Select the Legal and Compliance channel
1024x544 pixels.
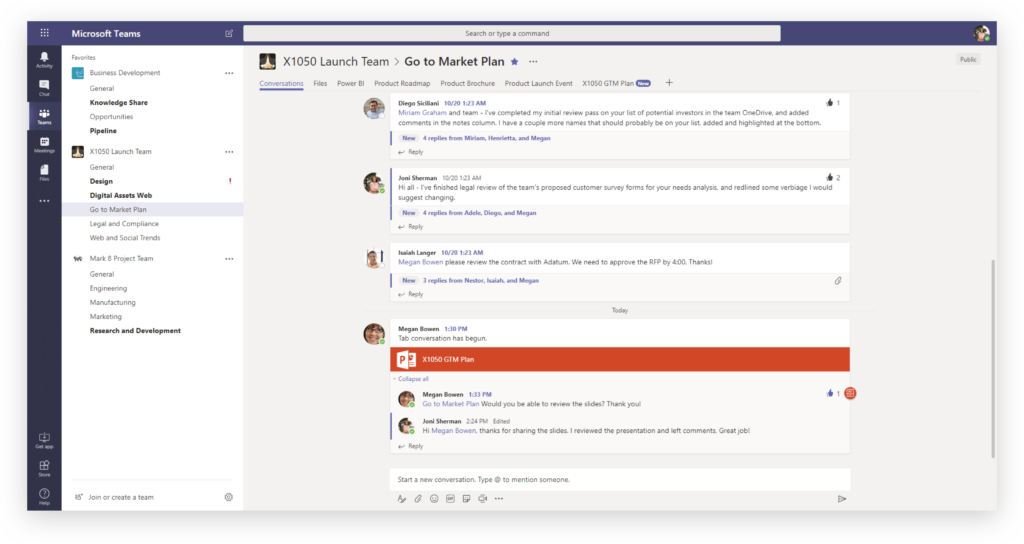click(x=124, y=223)
